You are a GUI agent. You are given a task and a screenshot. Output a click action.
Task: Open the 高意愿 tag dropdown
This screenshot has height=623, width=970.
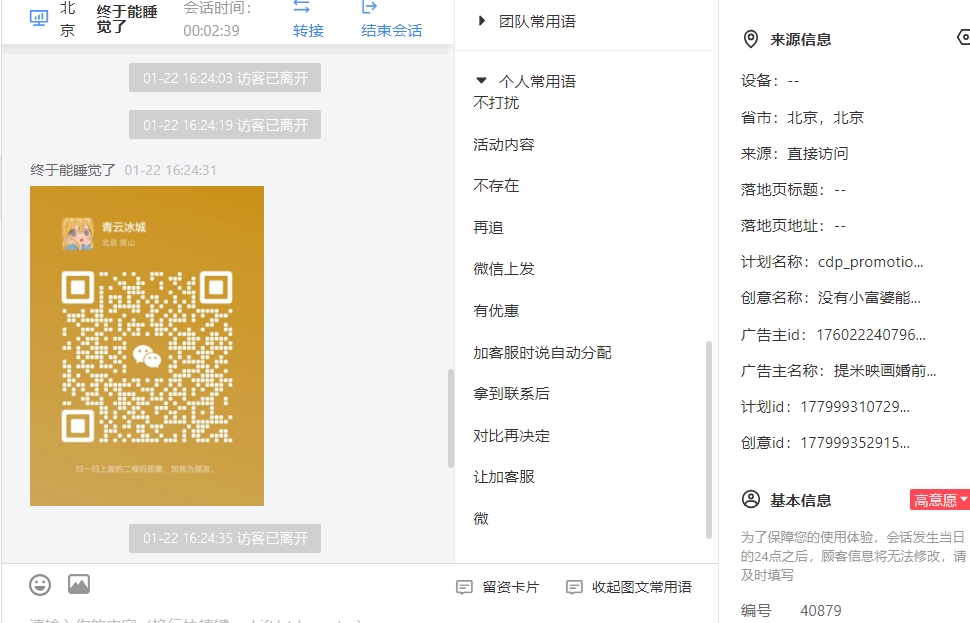(x=940, y=500)
